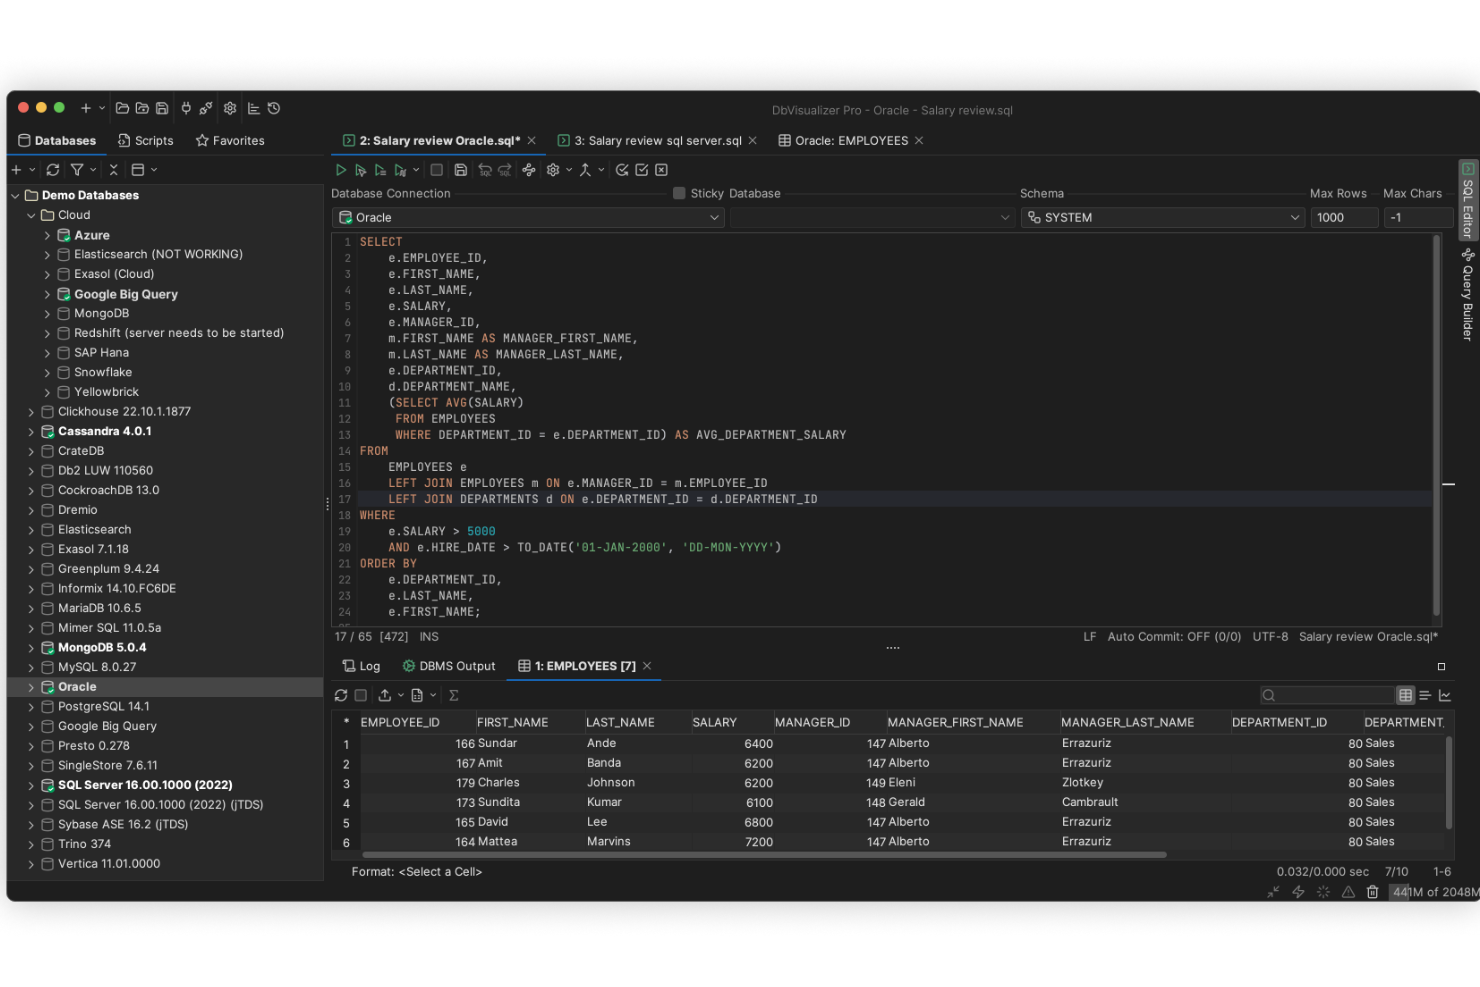Viewport: 1480px width, 987px height.
Task: Type in the result grid search field
Action: tap(1330, 694)
